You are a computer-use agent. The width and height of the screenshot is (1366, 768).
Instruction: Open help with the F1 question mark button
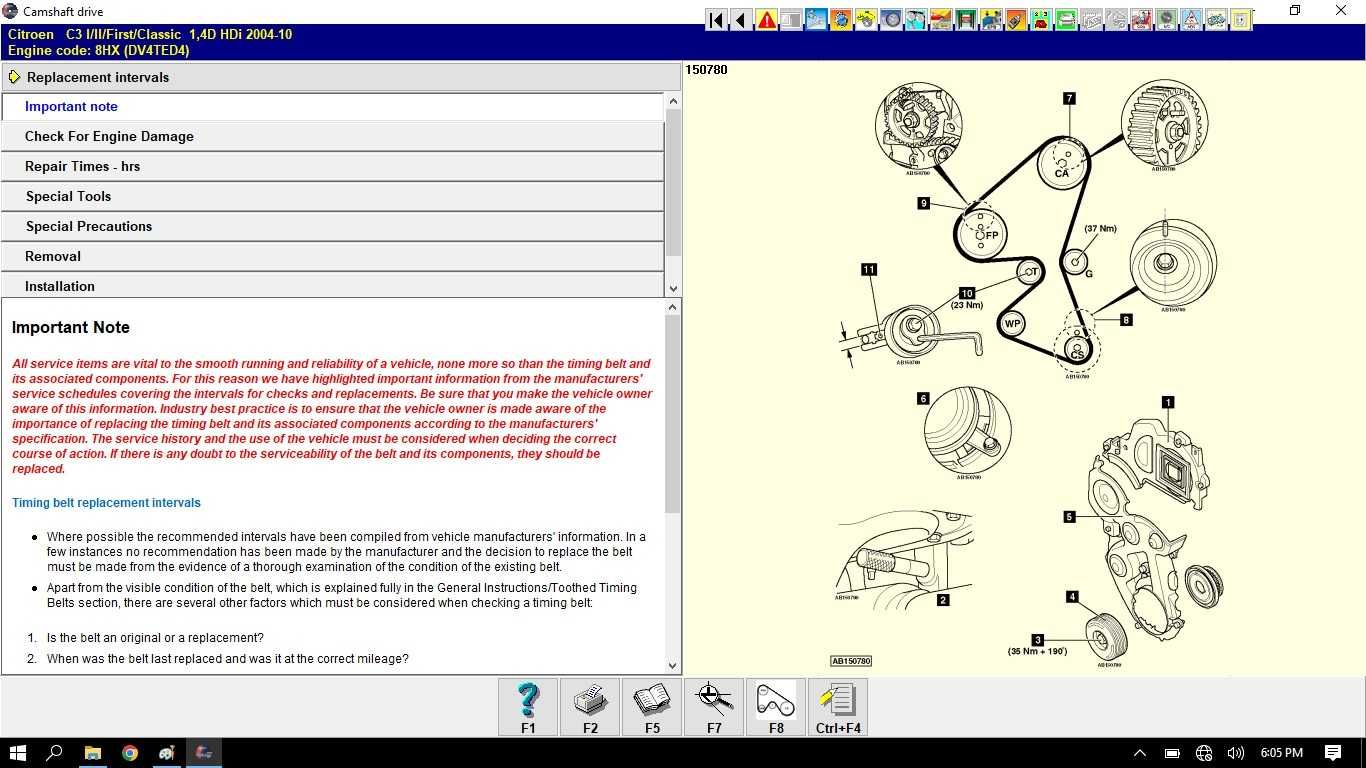[528, 707]
